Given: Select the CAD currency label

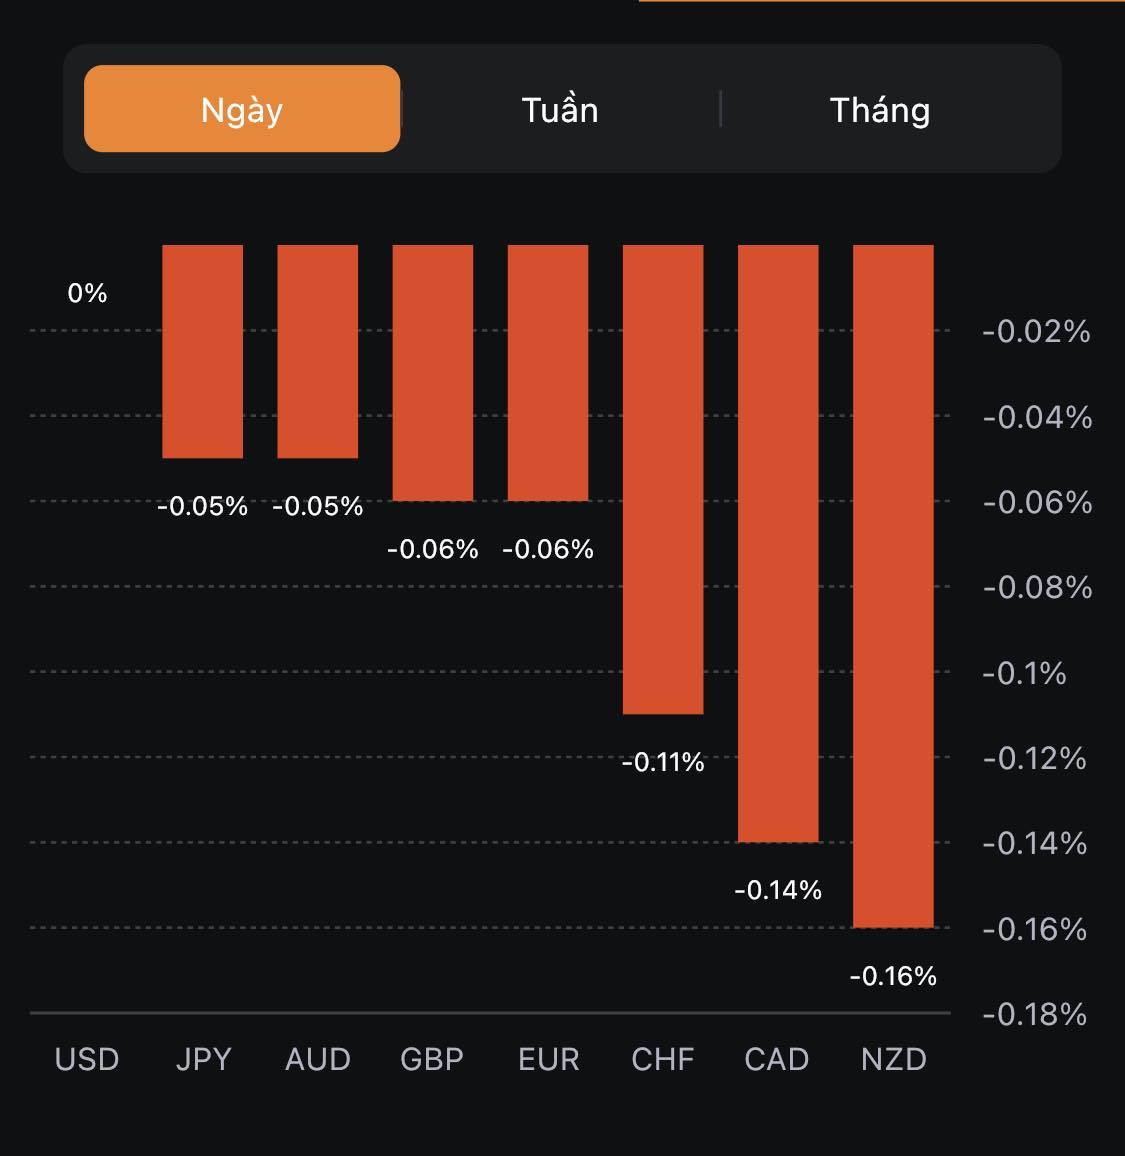Looking at the screenshot, I should (x=777, y=1059).
